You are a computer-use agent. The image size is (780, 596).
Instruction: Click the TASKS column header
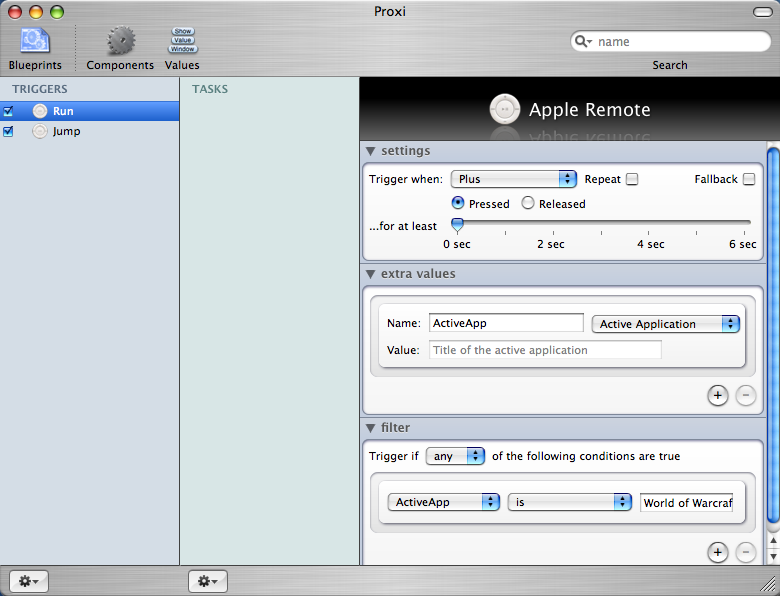coord(210,89)
